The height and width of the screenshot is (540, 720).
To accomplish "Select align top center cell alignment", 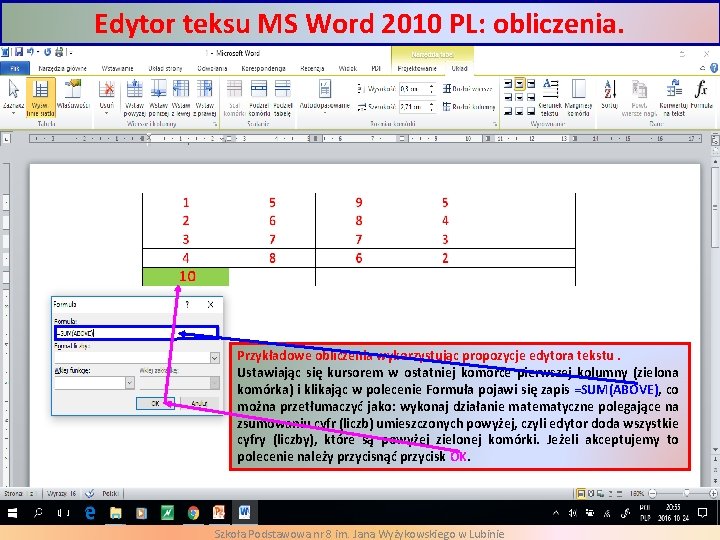I will (x=519, y=84).
